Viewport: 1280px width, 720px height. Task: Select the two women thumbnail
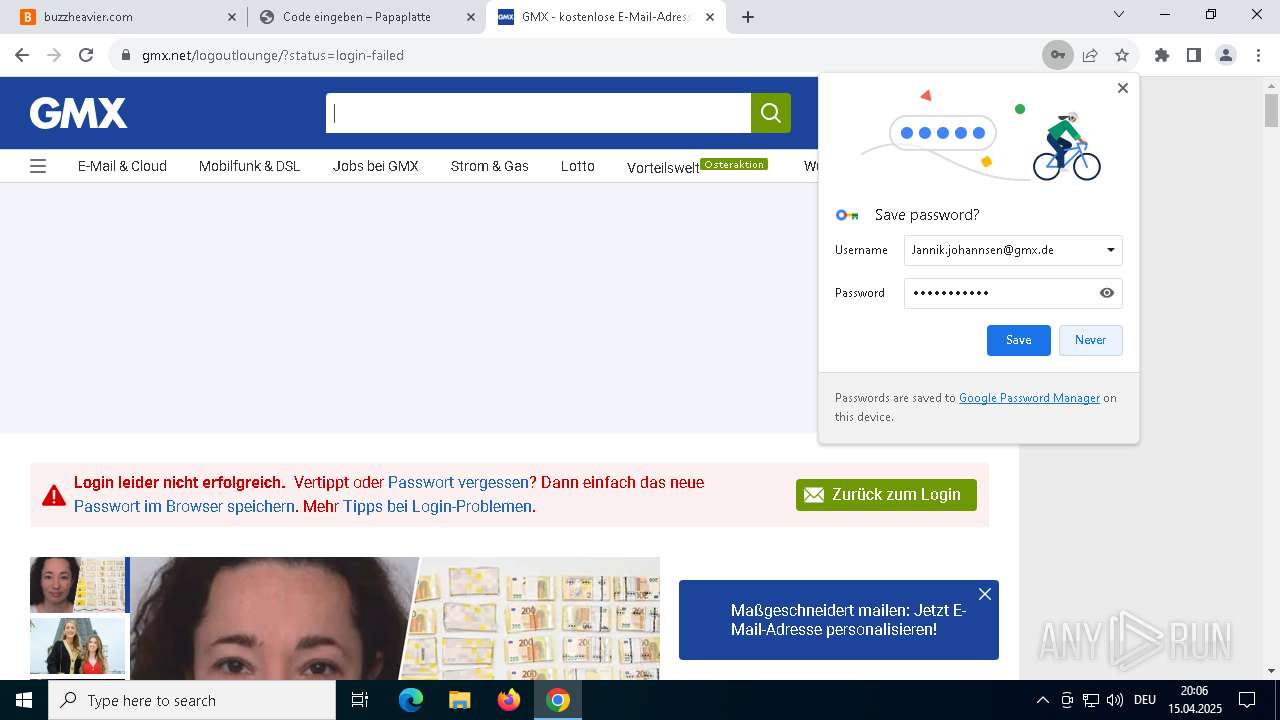(77, 647)
